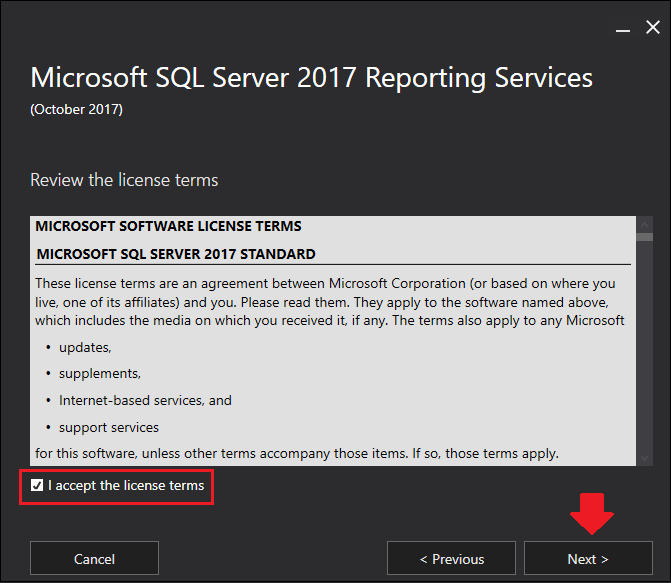The height and width of the screenshot is (583, 671).
Task: Go back with the Previous button
Action: click(x=451, y=558)
